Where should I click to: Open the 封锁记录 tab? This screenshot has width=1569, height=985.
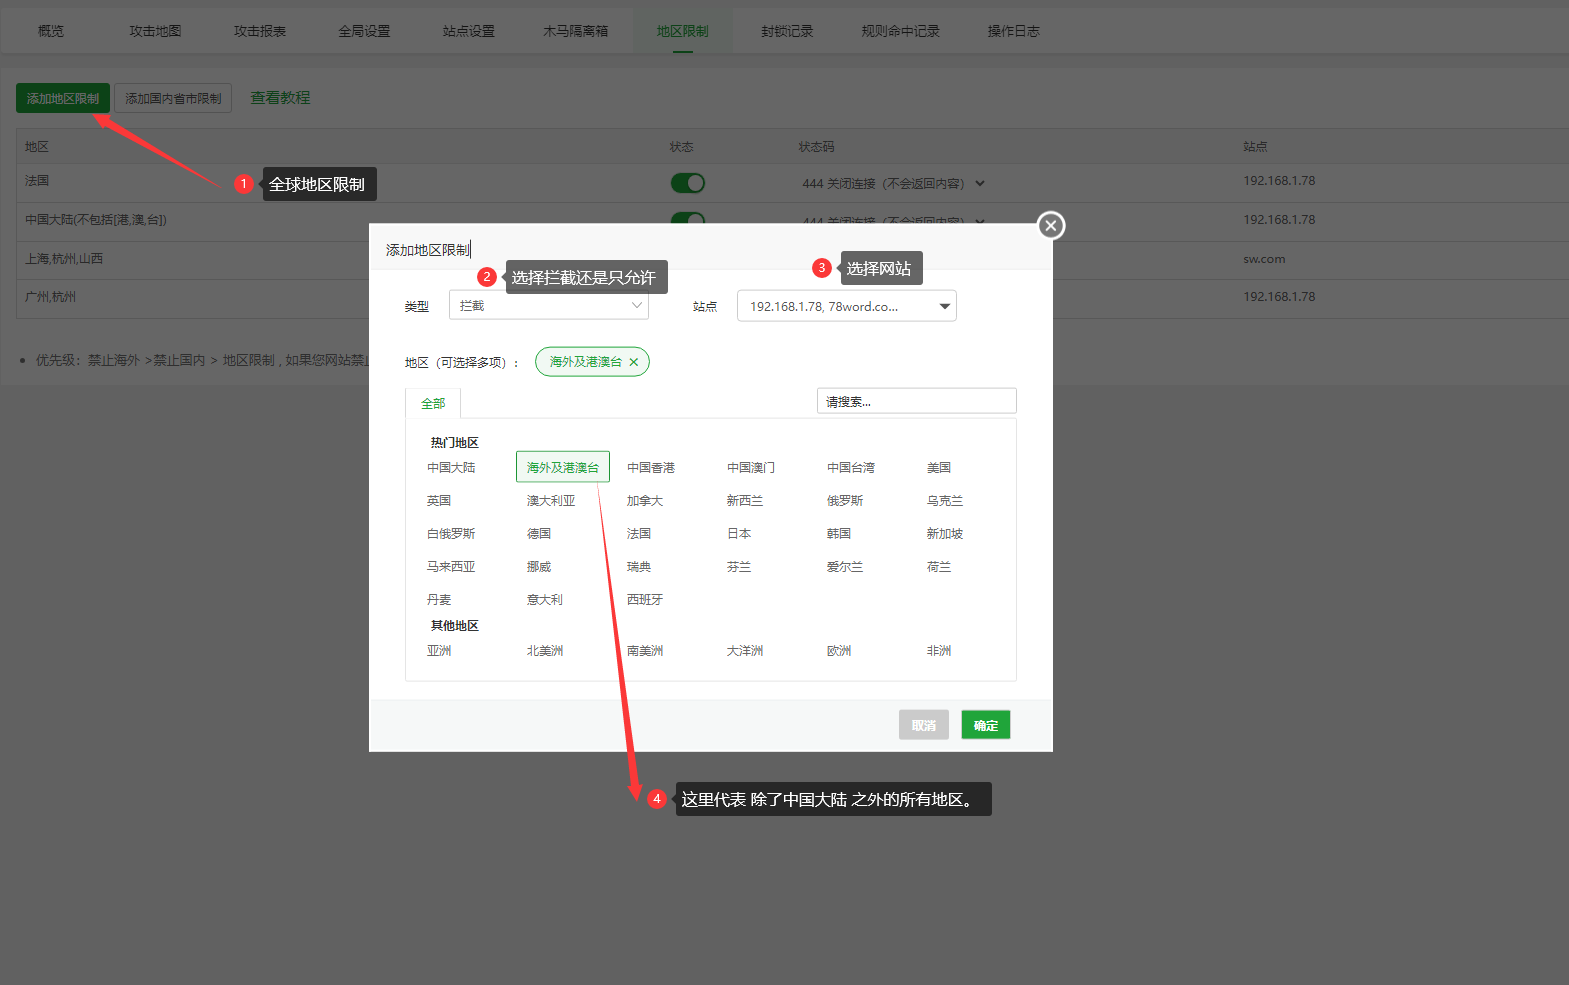click(x=787, y=31)
